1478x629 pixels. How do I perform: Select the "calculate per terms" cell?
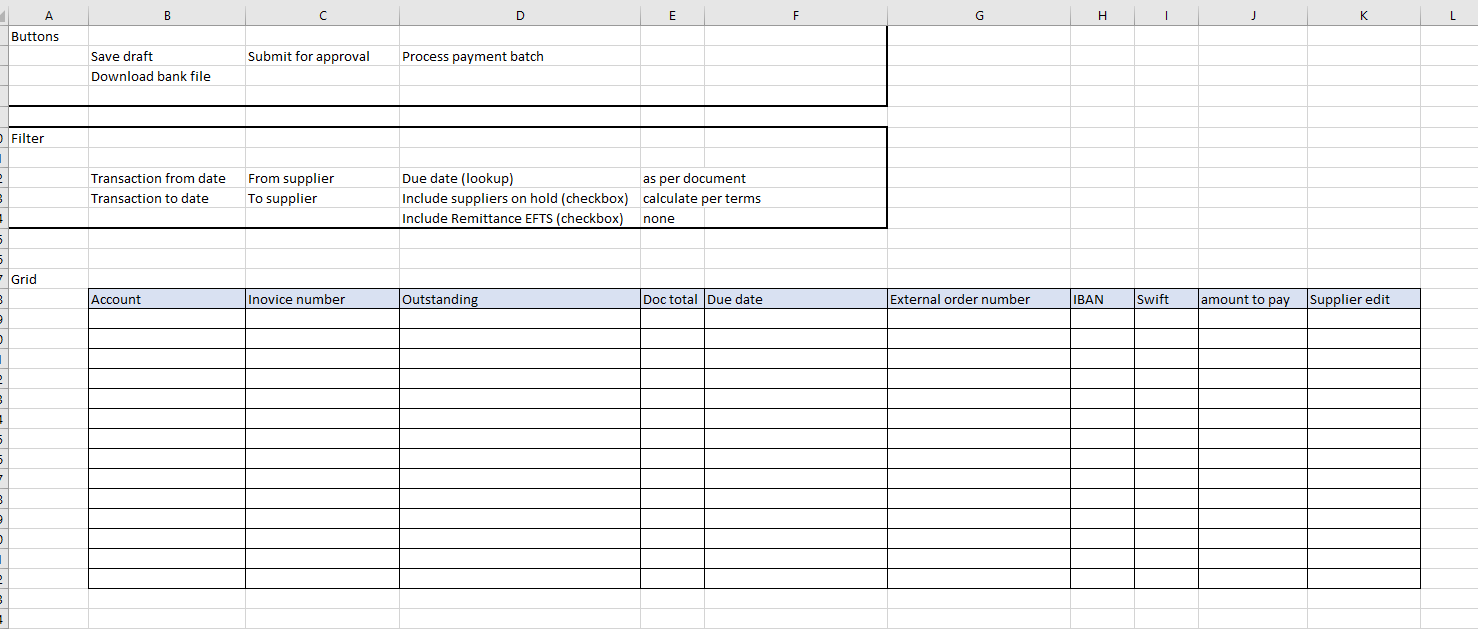pos(702,199)
